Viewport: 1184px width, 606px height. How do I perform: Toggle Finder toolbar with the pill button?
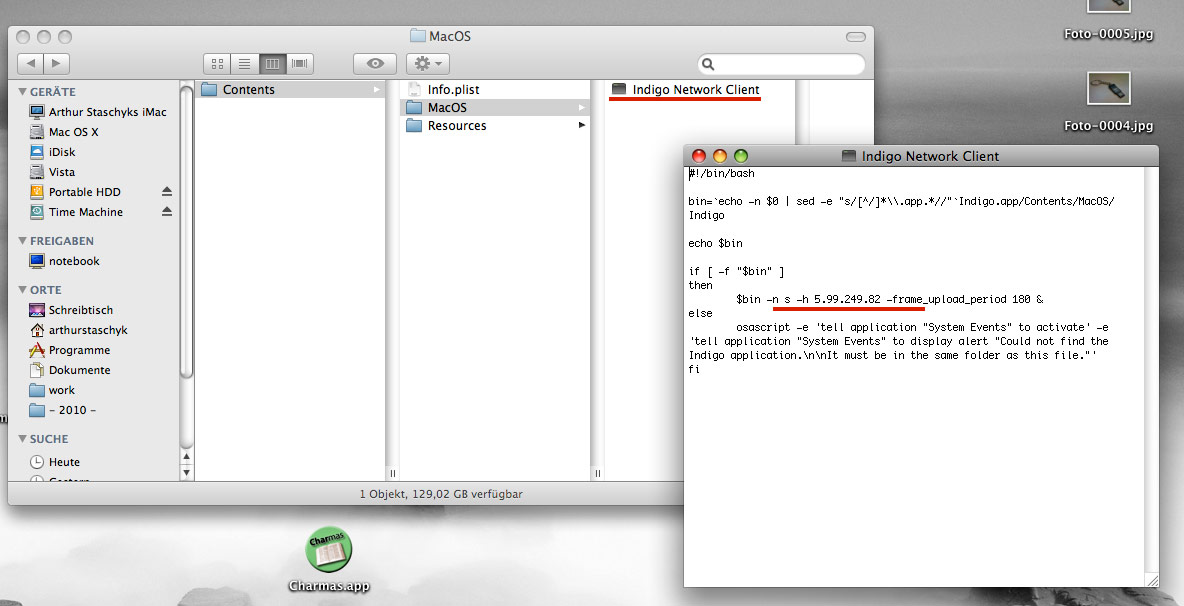point(856,36)
